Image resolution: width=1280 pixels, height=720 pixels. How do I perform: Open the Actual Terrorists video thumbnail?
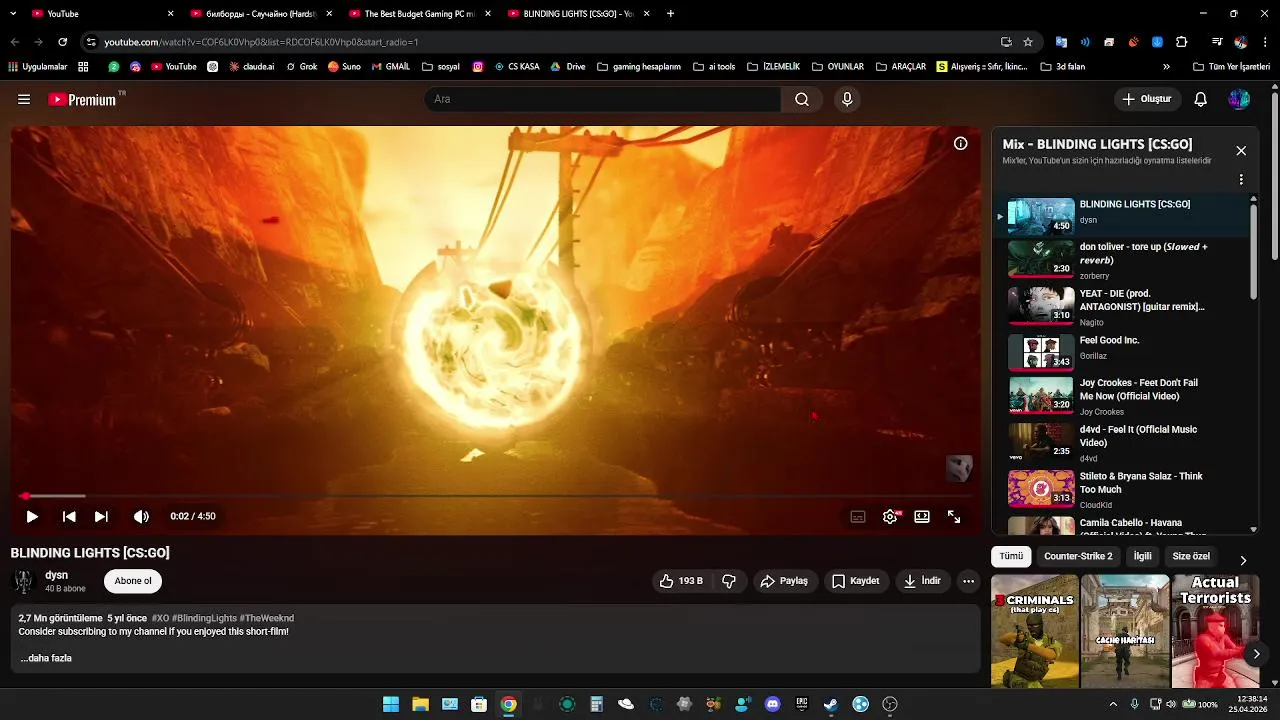tap(1216, 631)
